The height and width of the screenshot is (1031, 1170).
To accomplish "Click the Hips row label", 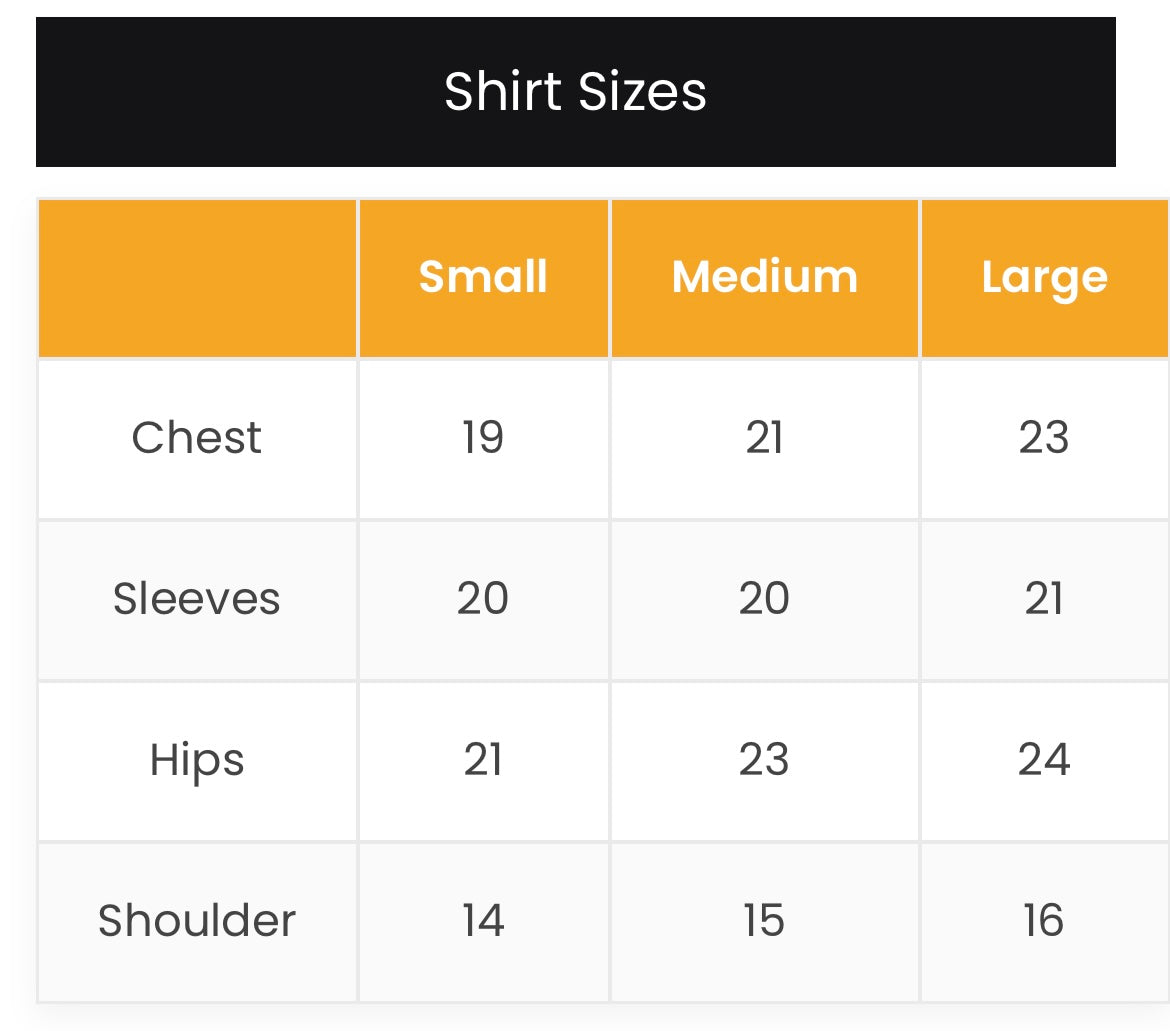I will tap(197, 760).
